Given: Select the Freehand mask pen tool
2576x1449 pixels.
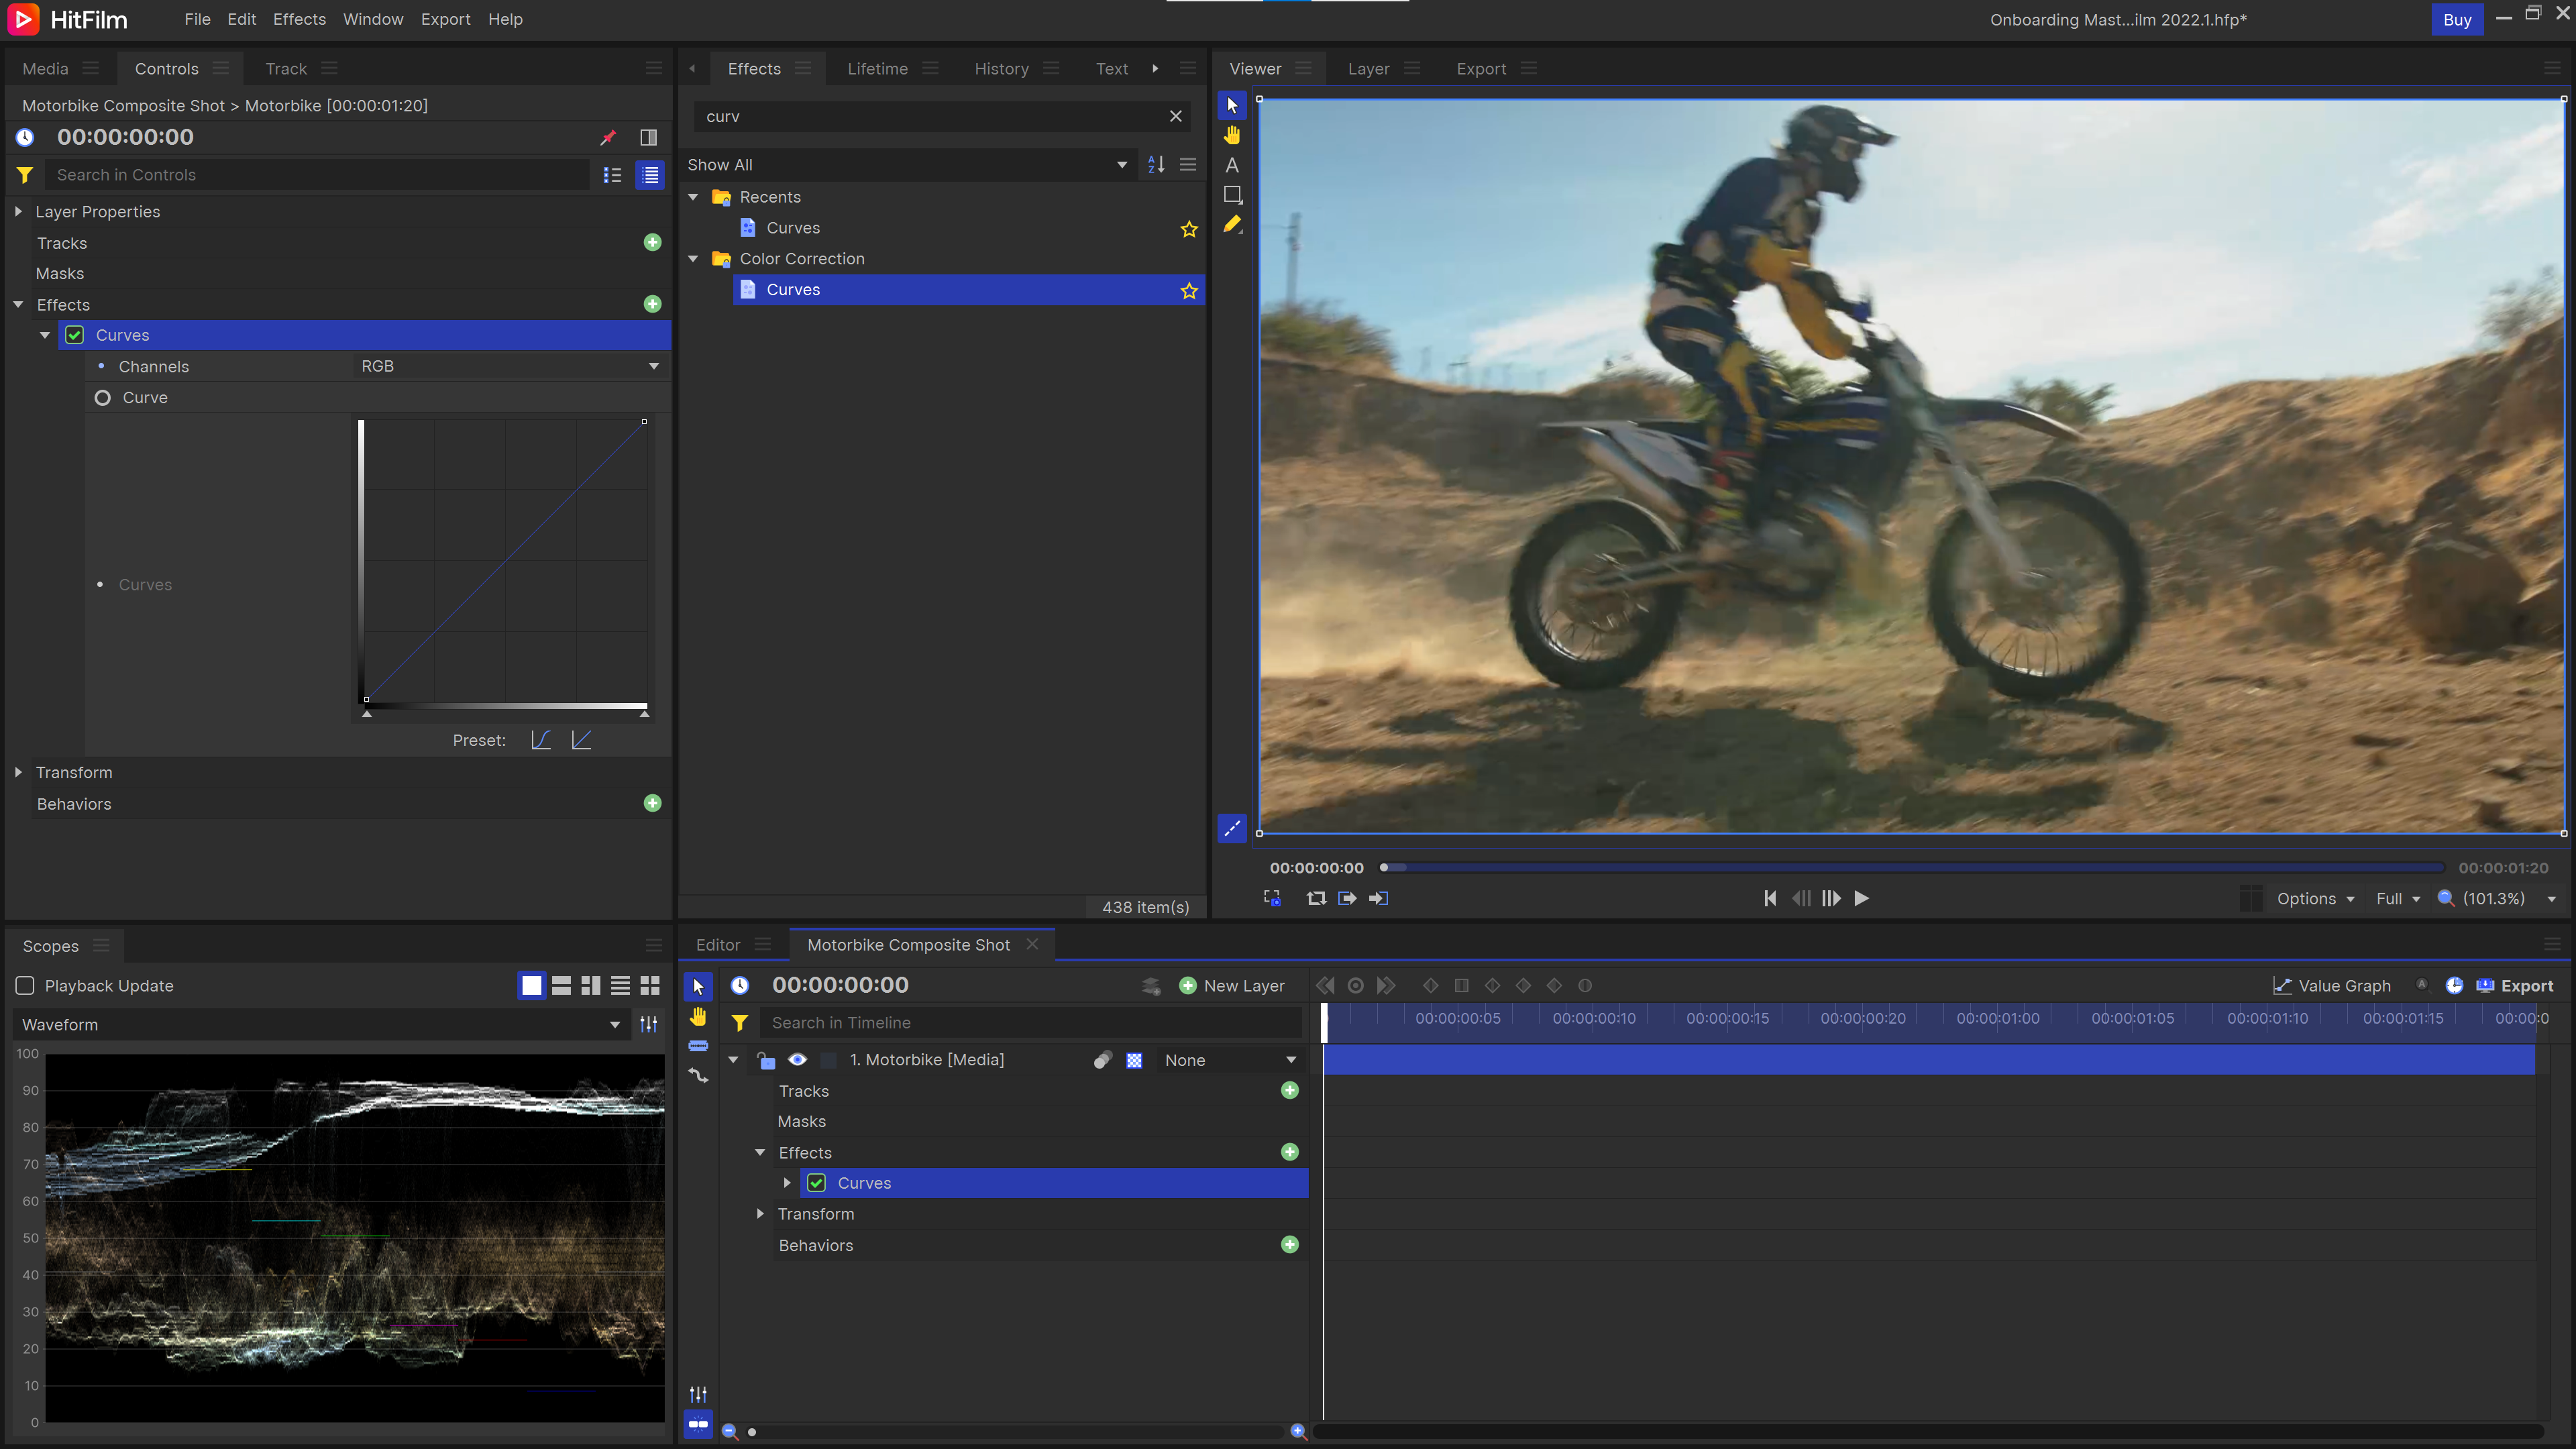Looking at the screenshot, I should click(1232, 225).
